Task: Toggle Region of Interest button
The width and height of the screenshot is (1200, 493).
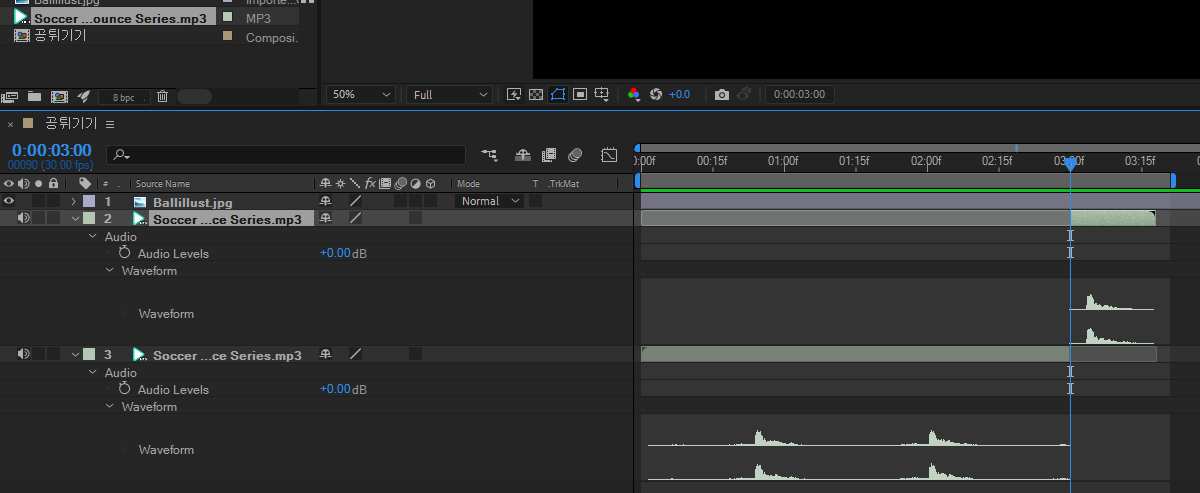Action: [x=579, y=94]
